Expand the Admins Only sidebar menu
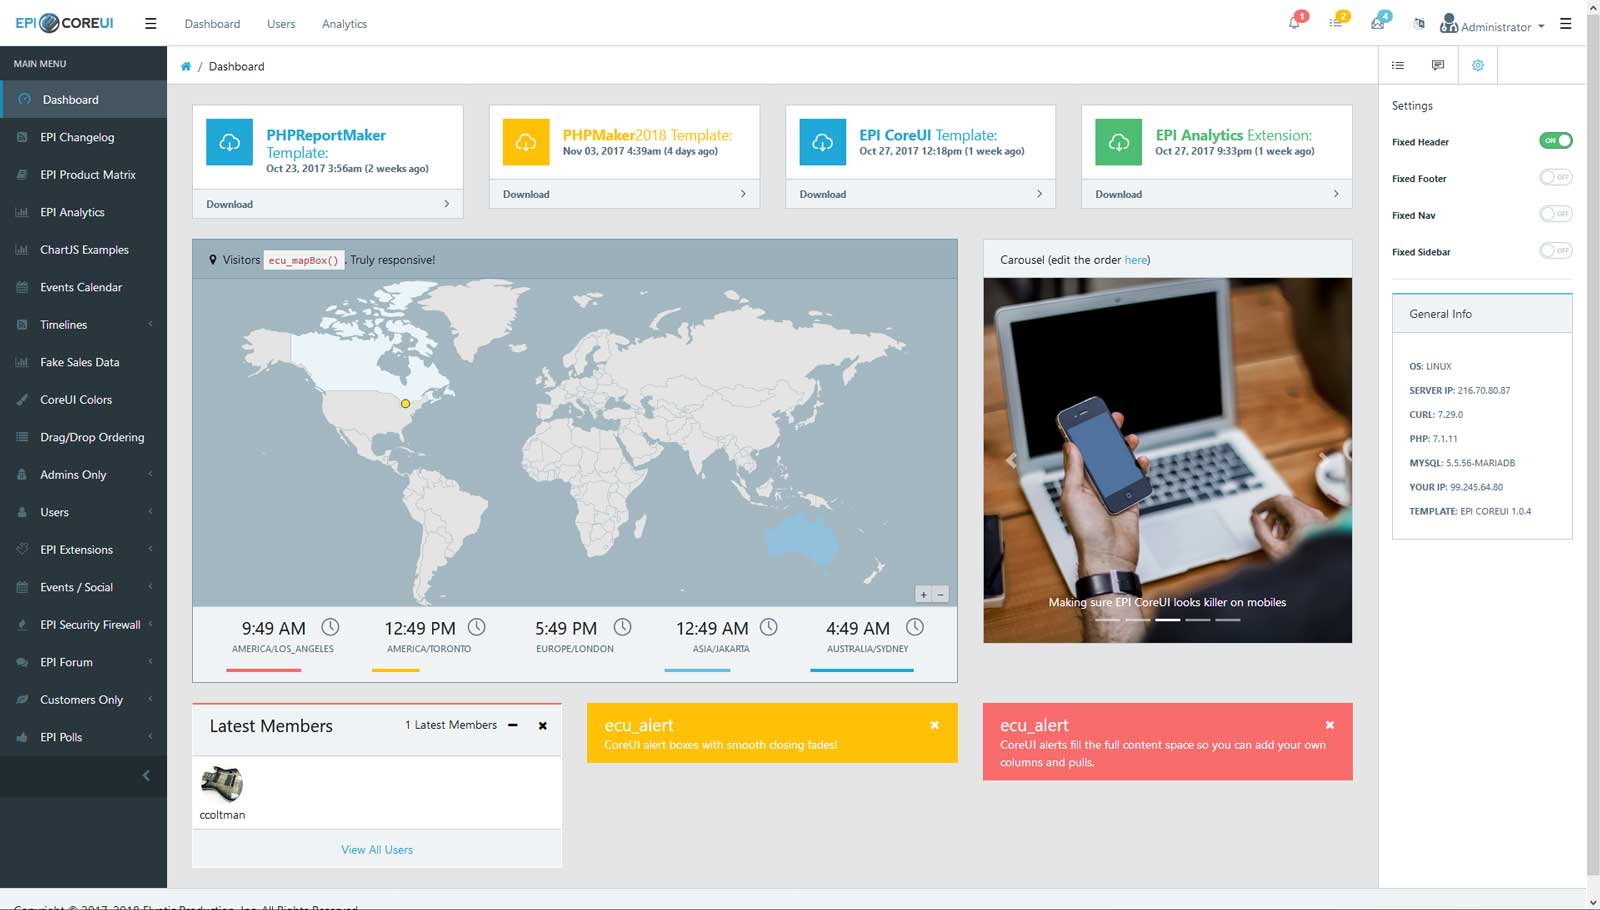The height and width of the screenshot is (910, 1600). pos(83,474)
